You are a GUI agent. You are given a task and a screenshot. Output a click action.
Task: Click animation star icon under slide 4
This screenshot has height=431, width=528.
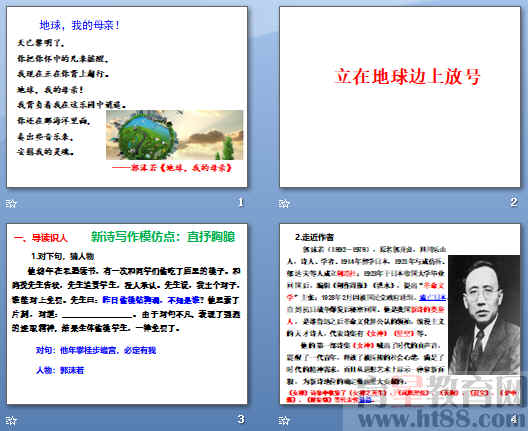[284, 420]
